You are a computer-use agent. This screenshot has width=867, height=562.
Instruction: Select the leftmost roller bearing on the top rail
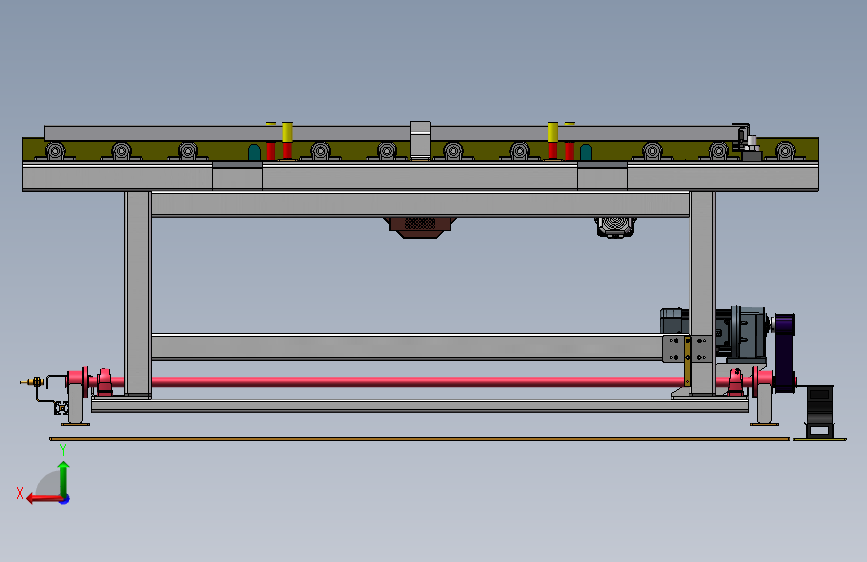[55, 151]
